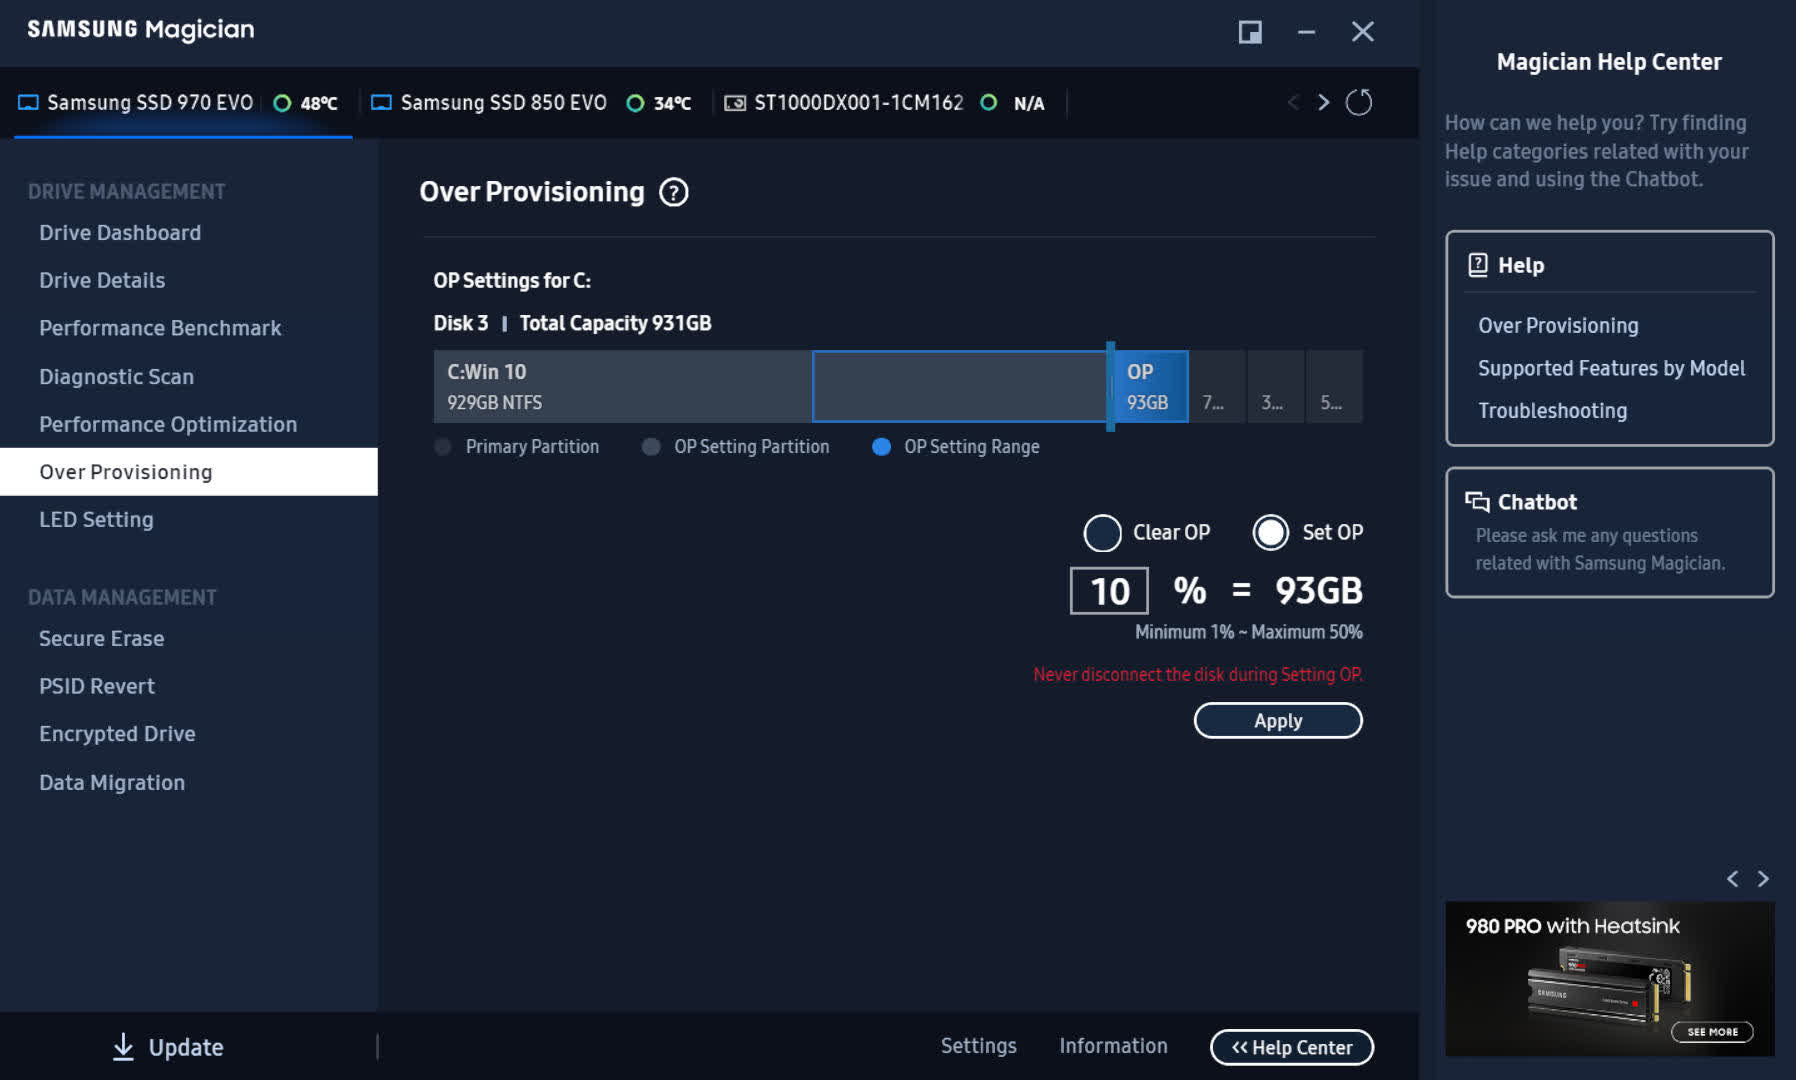Click the OP percentage input field

tap(1109, 591)
